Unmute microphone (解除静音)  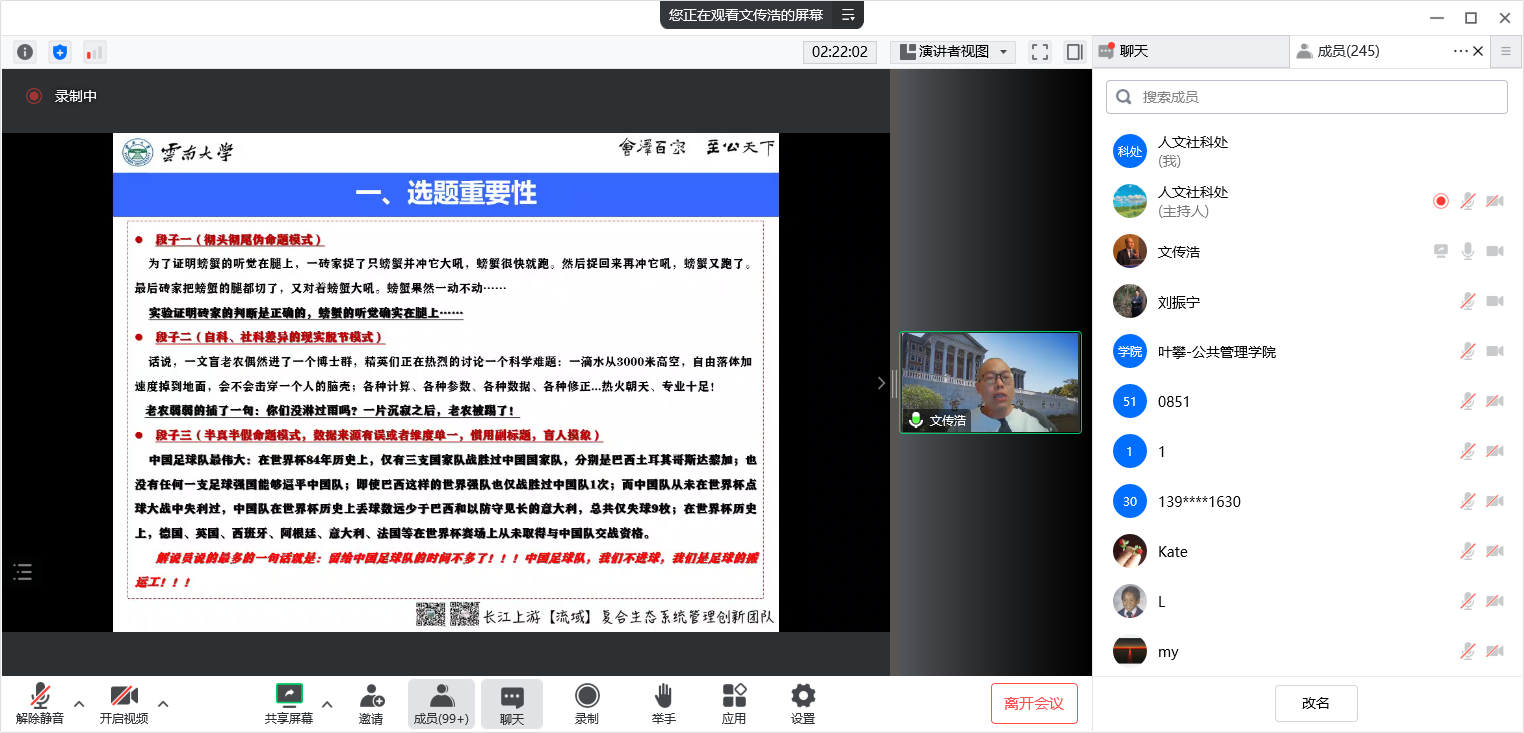point(40,704)
